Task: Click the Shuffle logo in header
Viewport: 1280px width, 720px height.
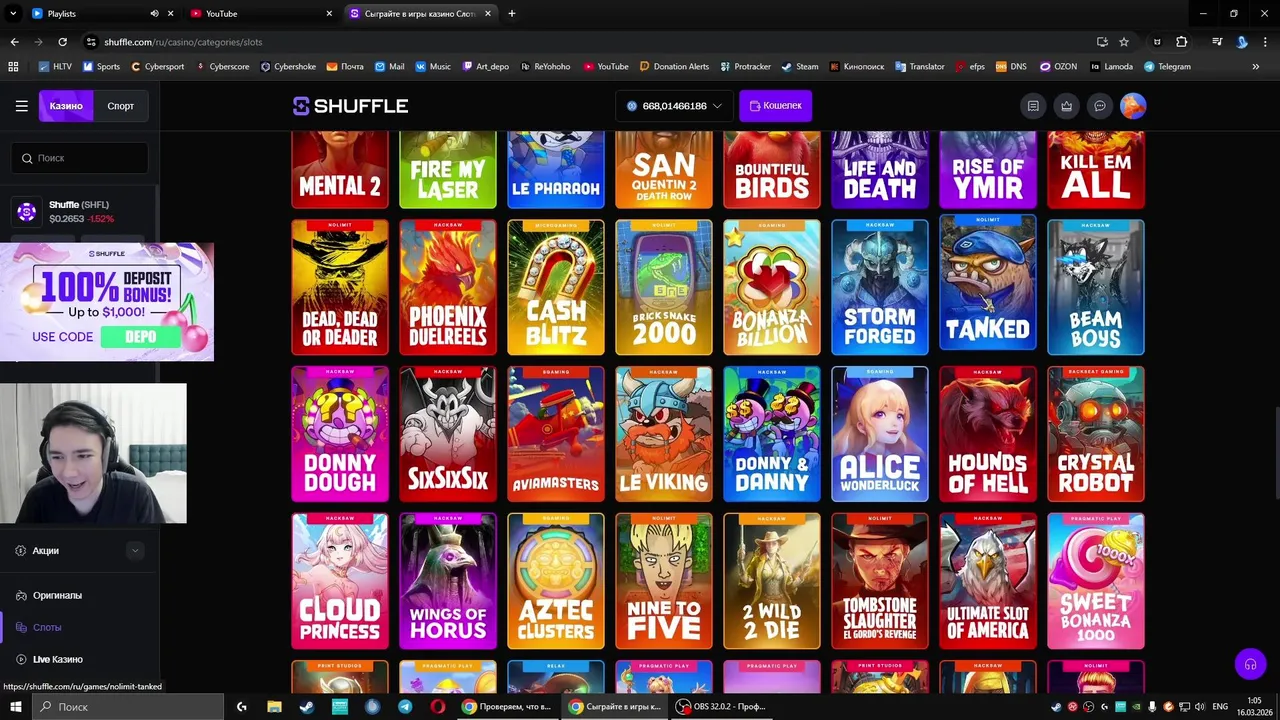Action: pyautogui.click(x=350, y=106)
